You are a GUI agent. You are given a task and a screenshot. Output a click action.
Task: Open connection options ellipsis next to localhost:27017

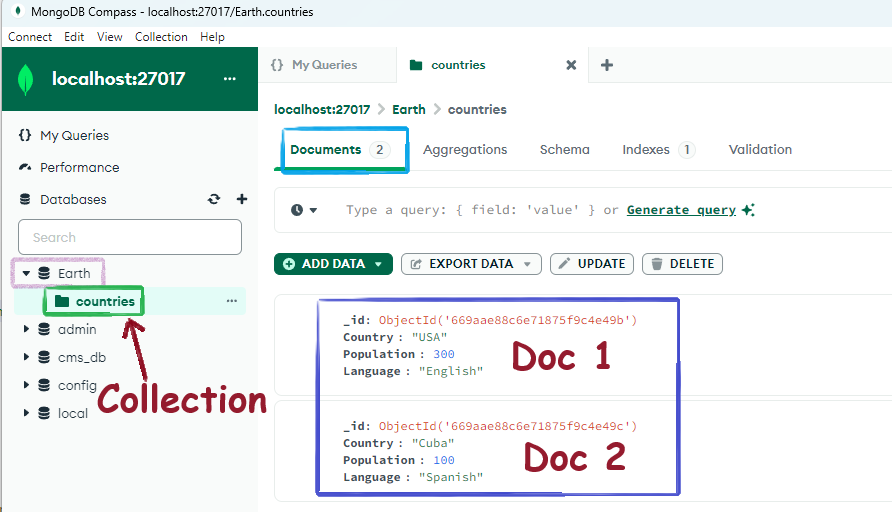tap(230, 79)
